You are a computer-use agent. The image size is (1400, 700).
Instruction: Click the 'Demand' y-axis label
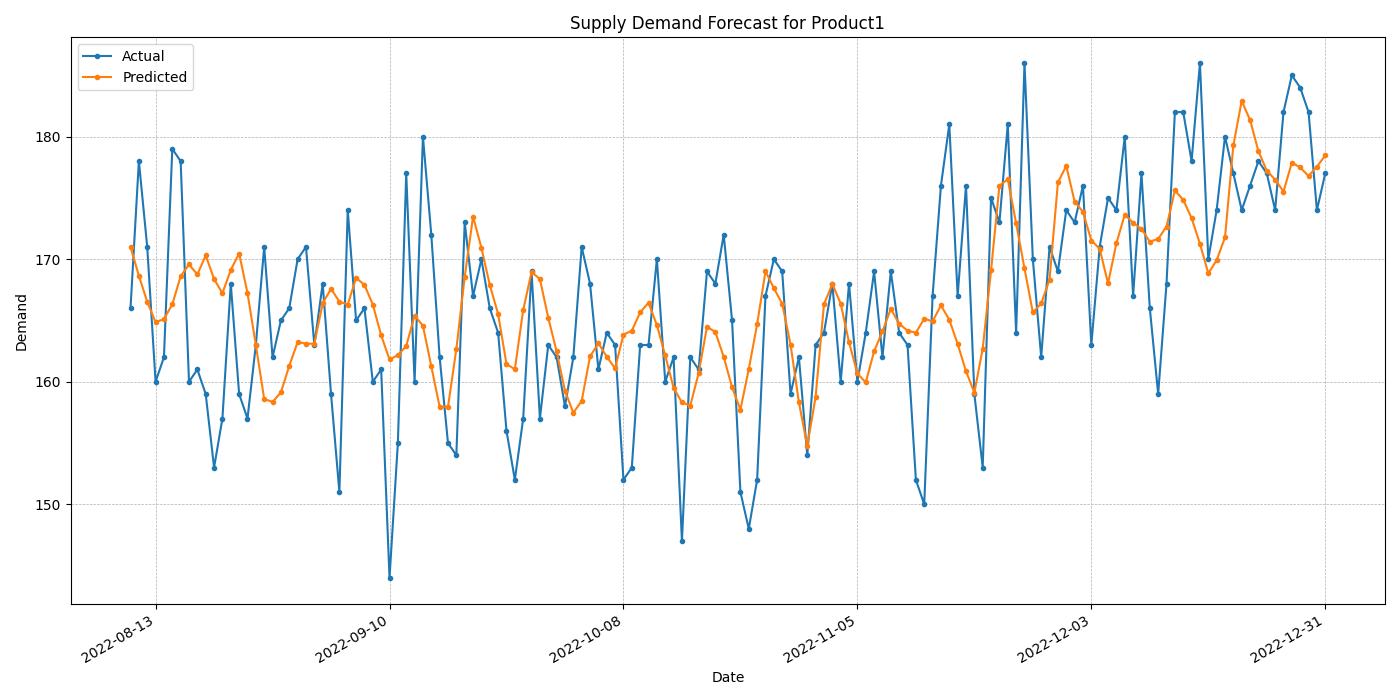pyautogui.click(x=22, y=322)
